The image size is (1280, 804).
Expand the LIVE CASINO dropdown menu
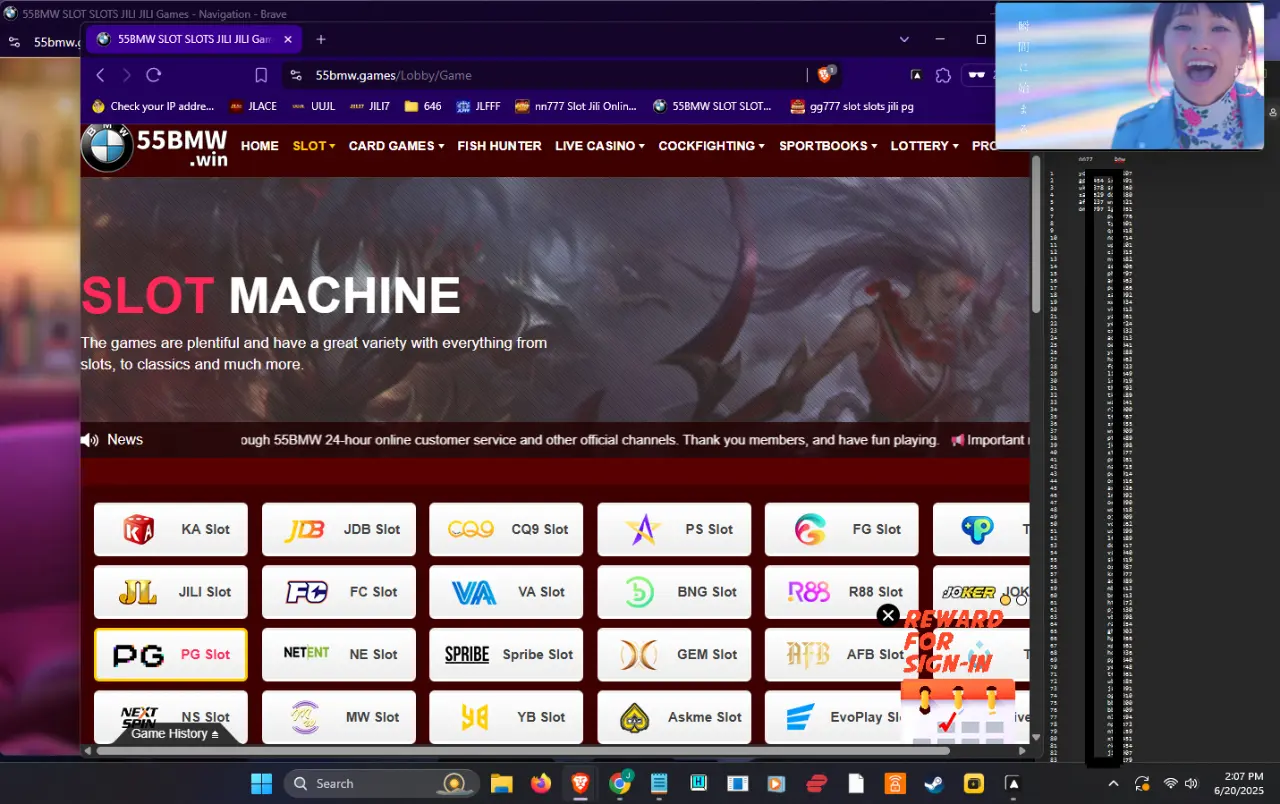click(x=600, y=146)
